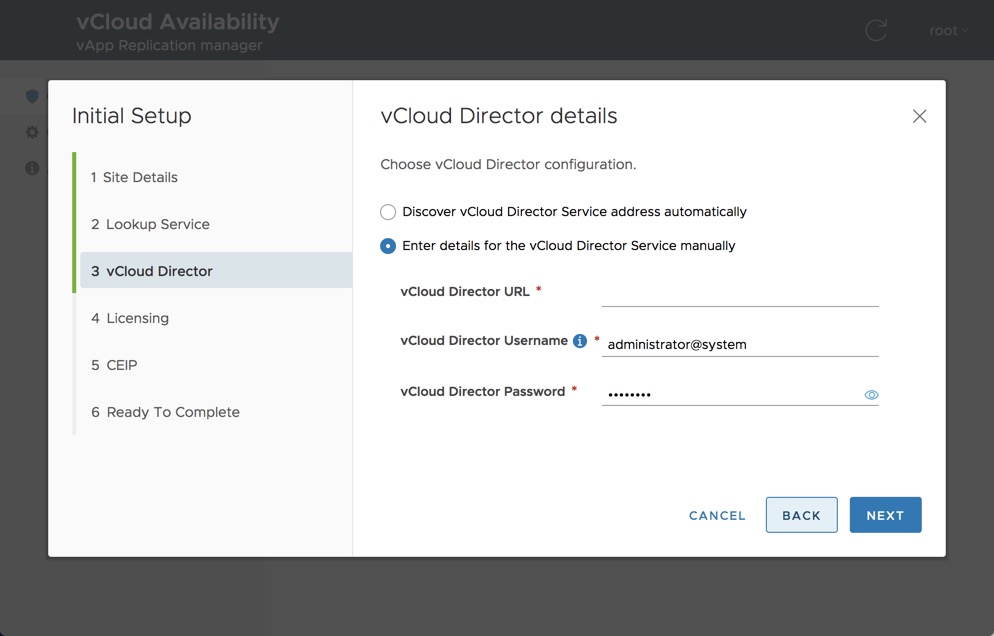Image resolution: width=994 pixels, height=636 pixels.
Task: Click the info circle icon in sidebar
Action: 32,168
